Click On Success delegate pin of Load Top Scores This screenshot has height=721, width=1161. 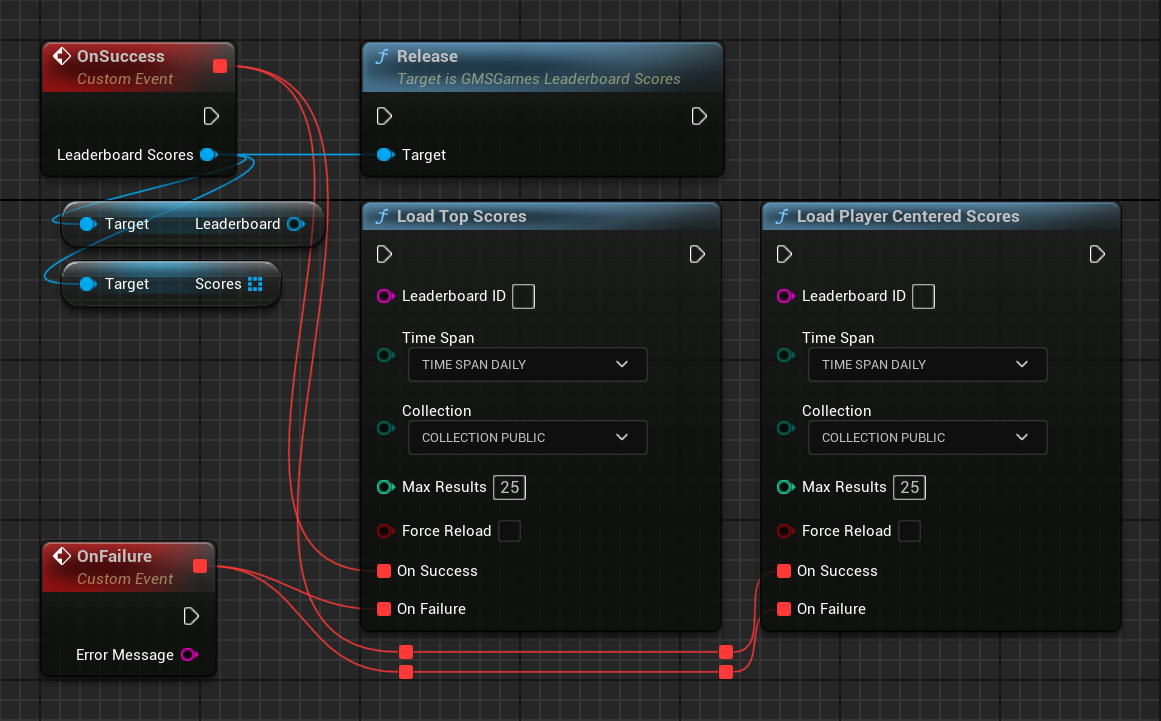(384, 571)
